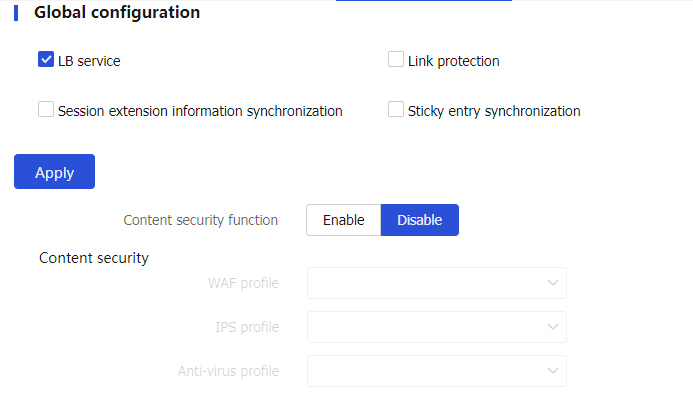The height and width of the screenshot is (394, 693).
Task: Click the Content security function label
Action: [x=201, y=220]
